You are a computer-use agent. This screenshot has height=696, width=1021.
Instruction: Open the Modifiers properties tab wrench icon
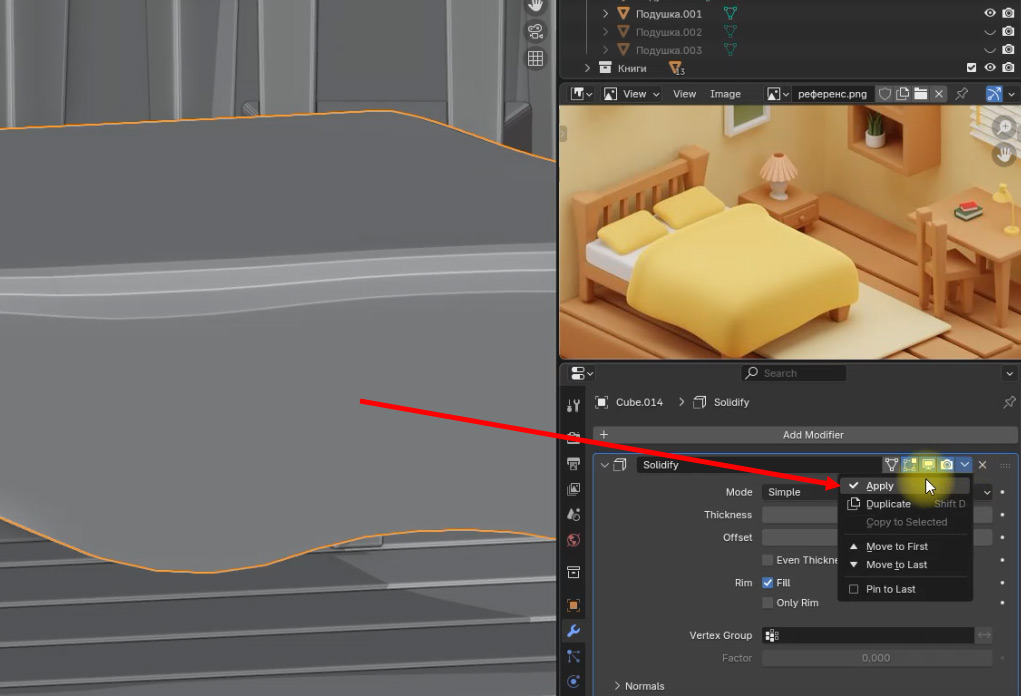(573, 631)
